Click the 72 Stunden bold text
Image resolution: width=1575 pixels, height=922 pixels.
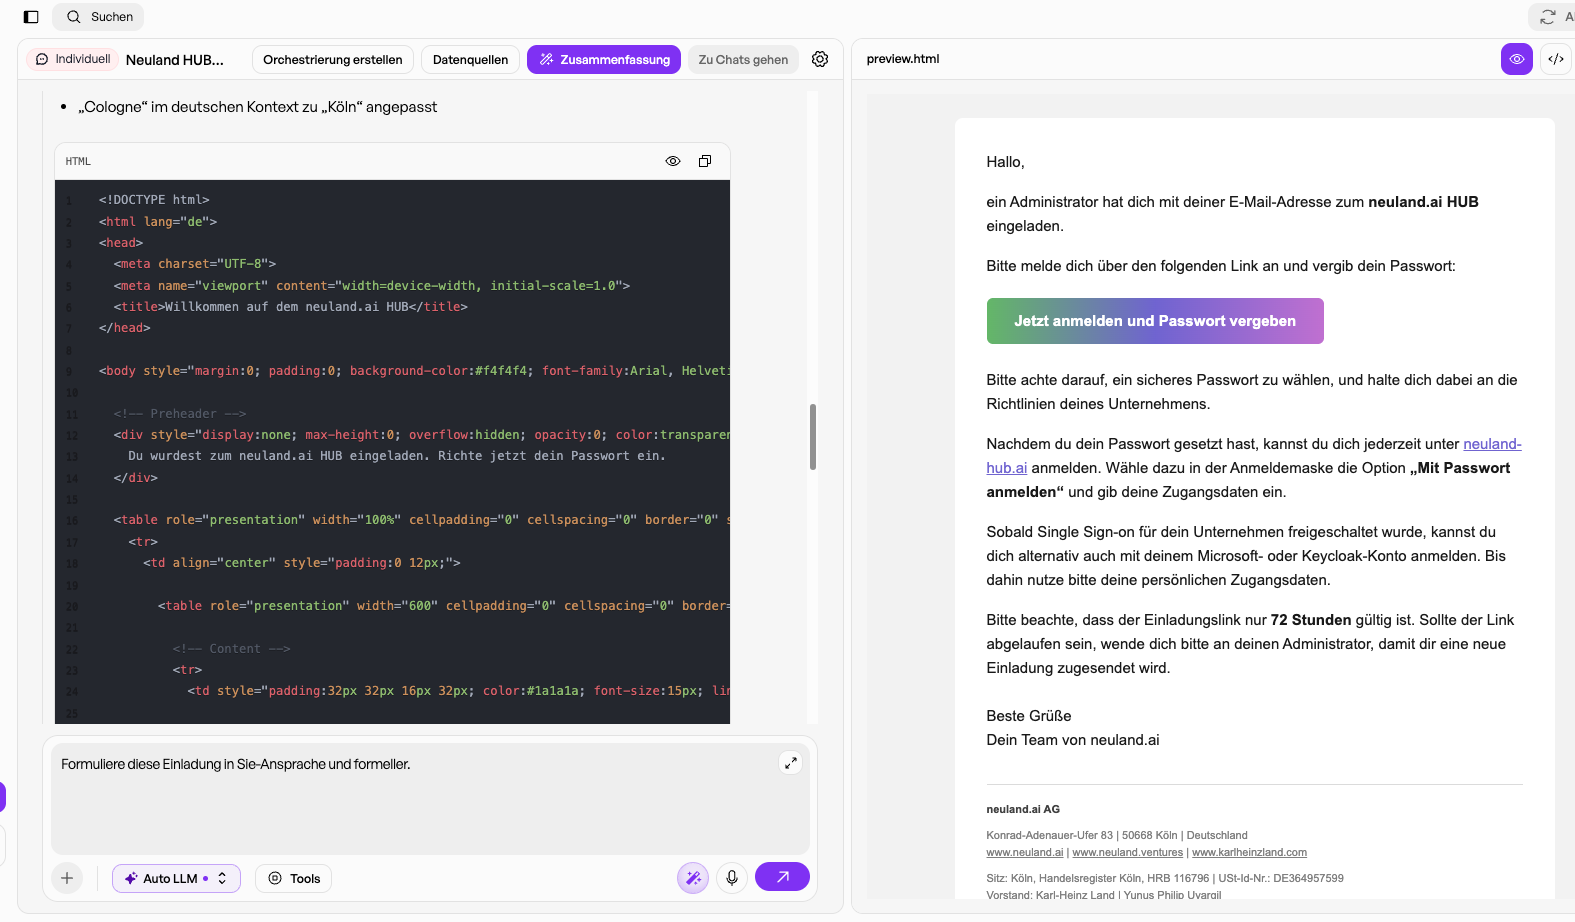click(x=1311, y=620)
